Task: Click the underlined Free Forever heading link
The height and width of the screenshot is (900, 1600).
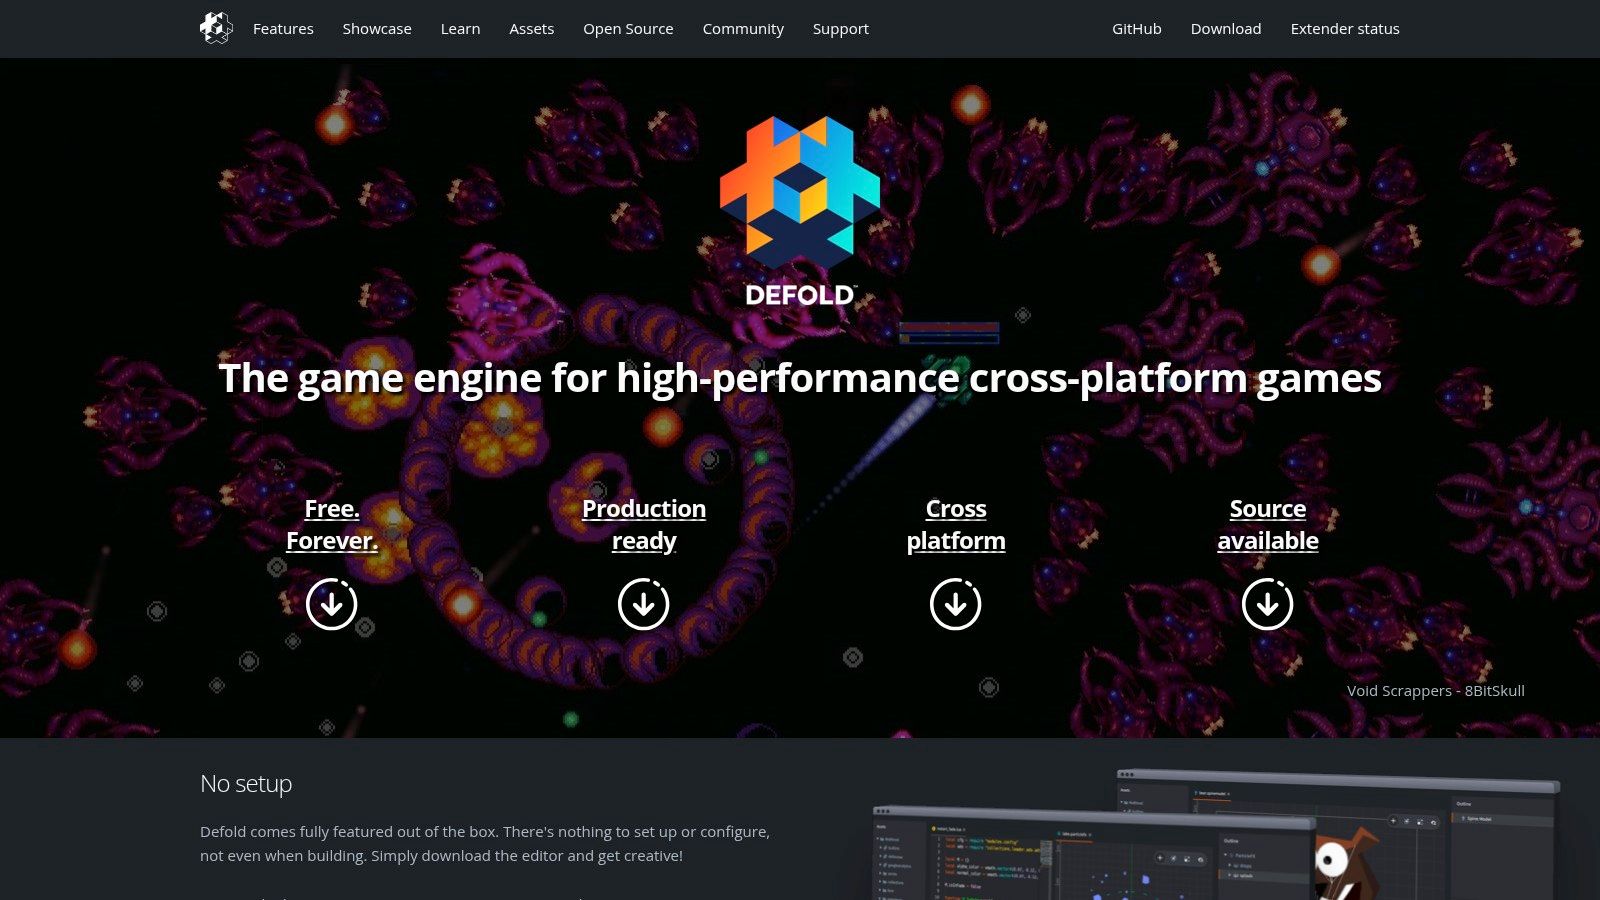Action: click(331, 524)
